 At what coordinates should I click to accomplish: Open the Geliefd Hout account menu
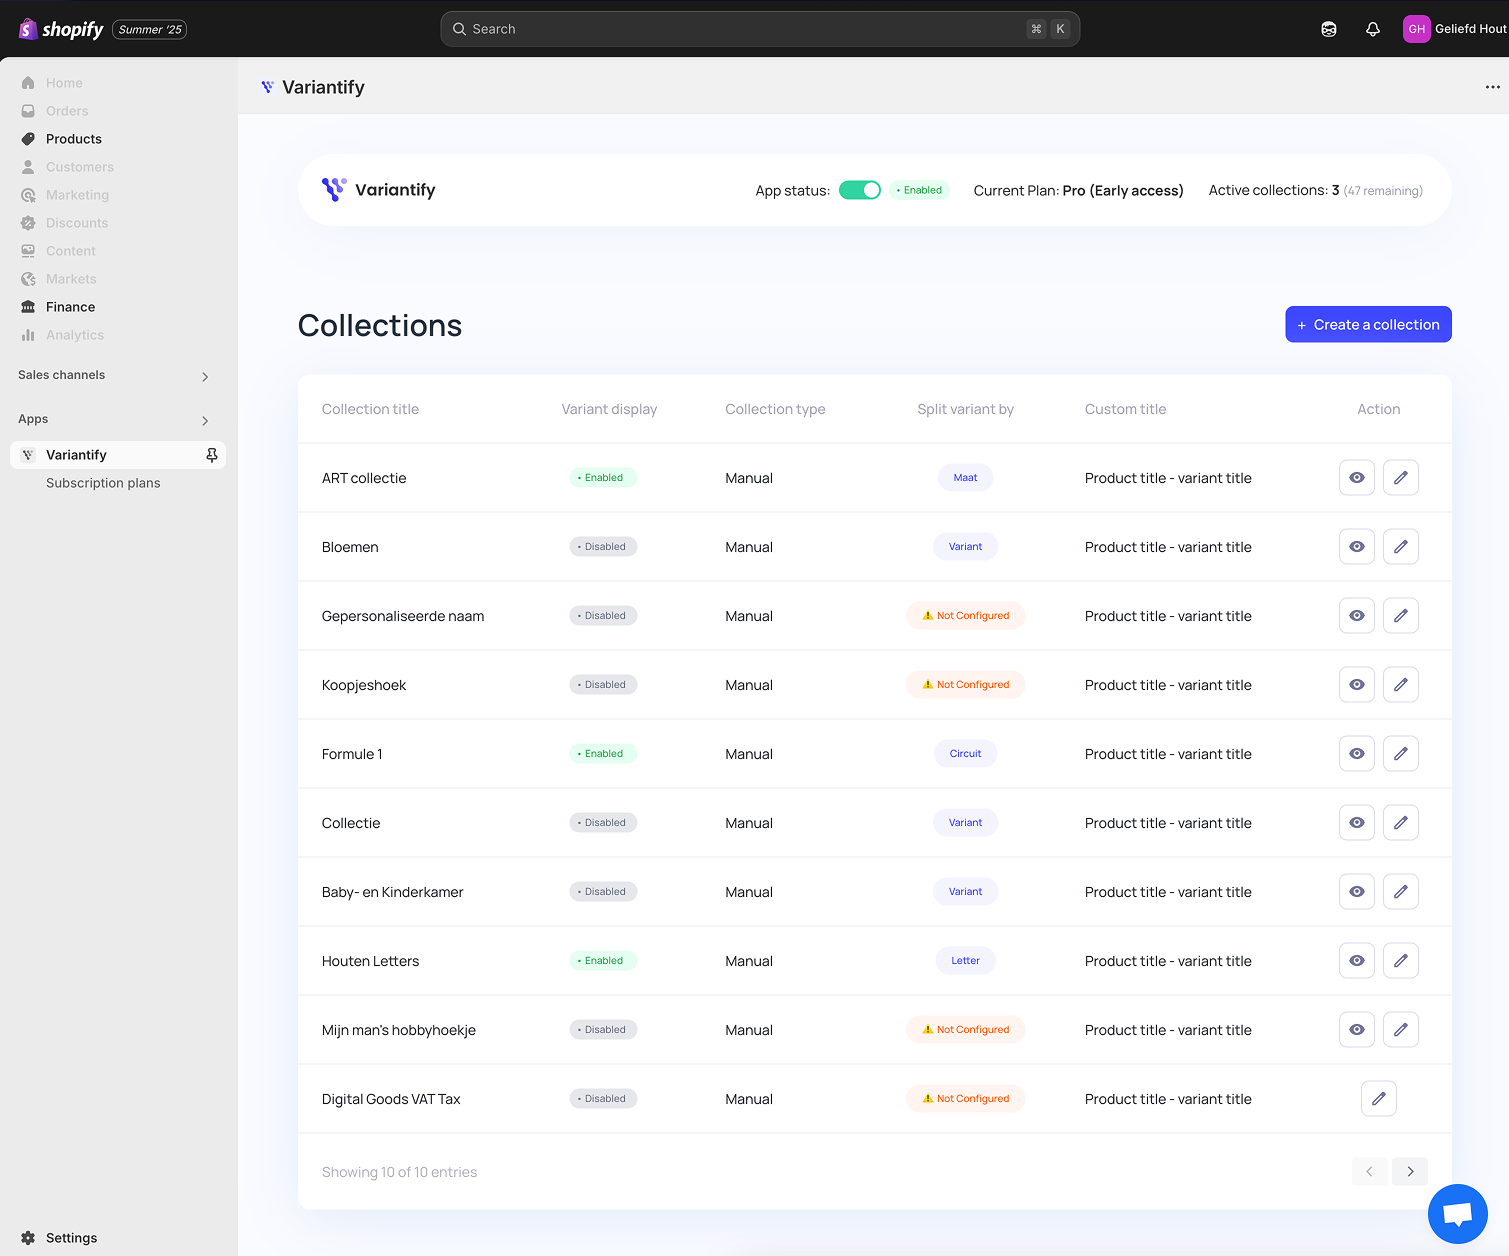[1455, 29]
